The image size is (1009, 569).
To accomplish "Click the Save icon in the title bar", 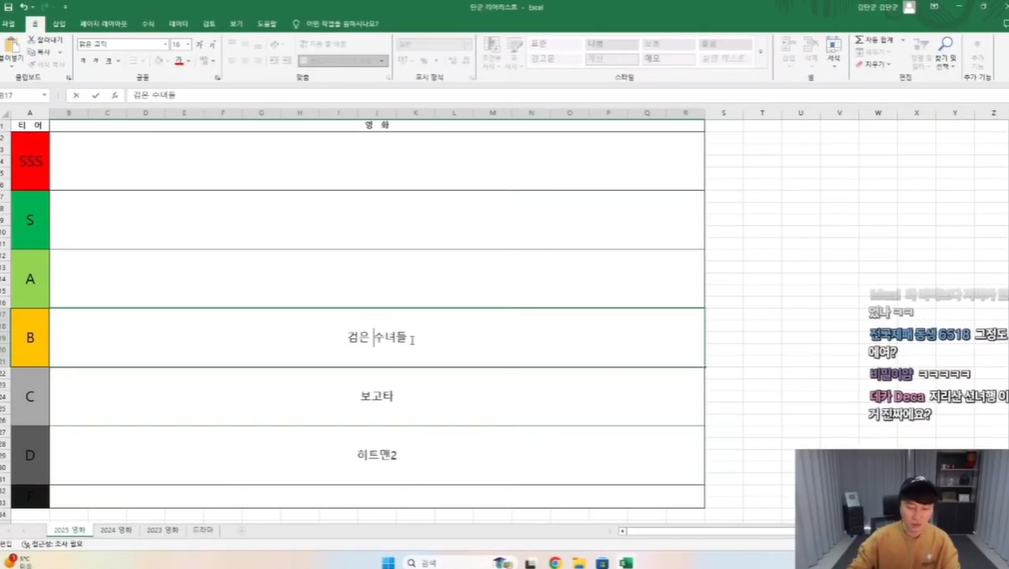I will pos(8,7).
